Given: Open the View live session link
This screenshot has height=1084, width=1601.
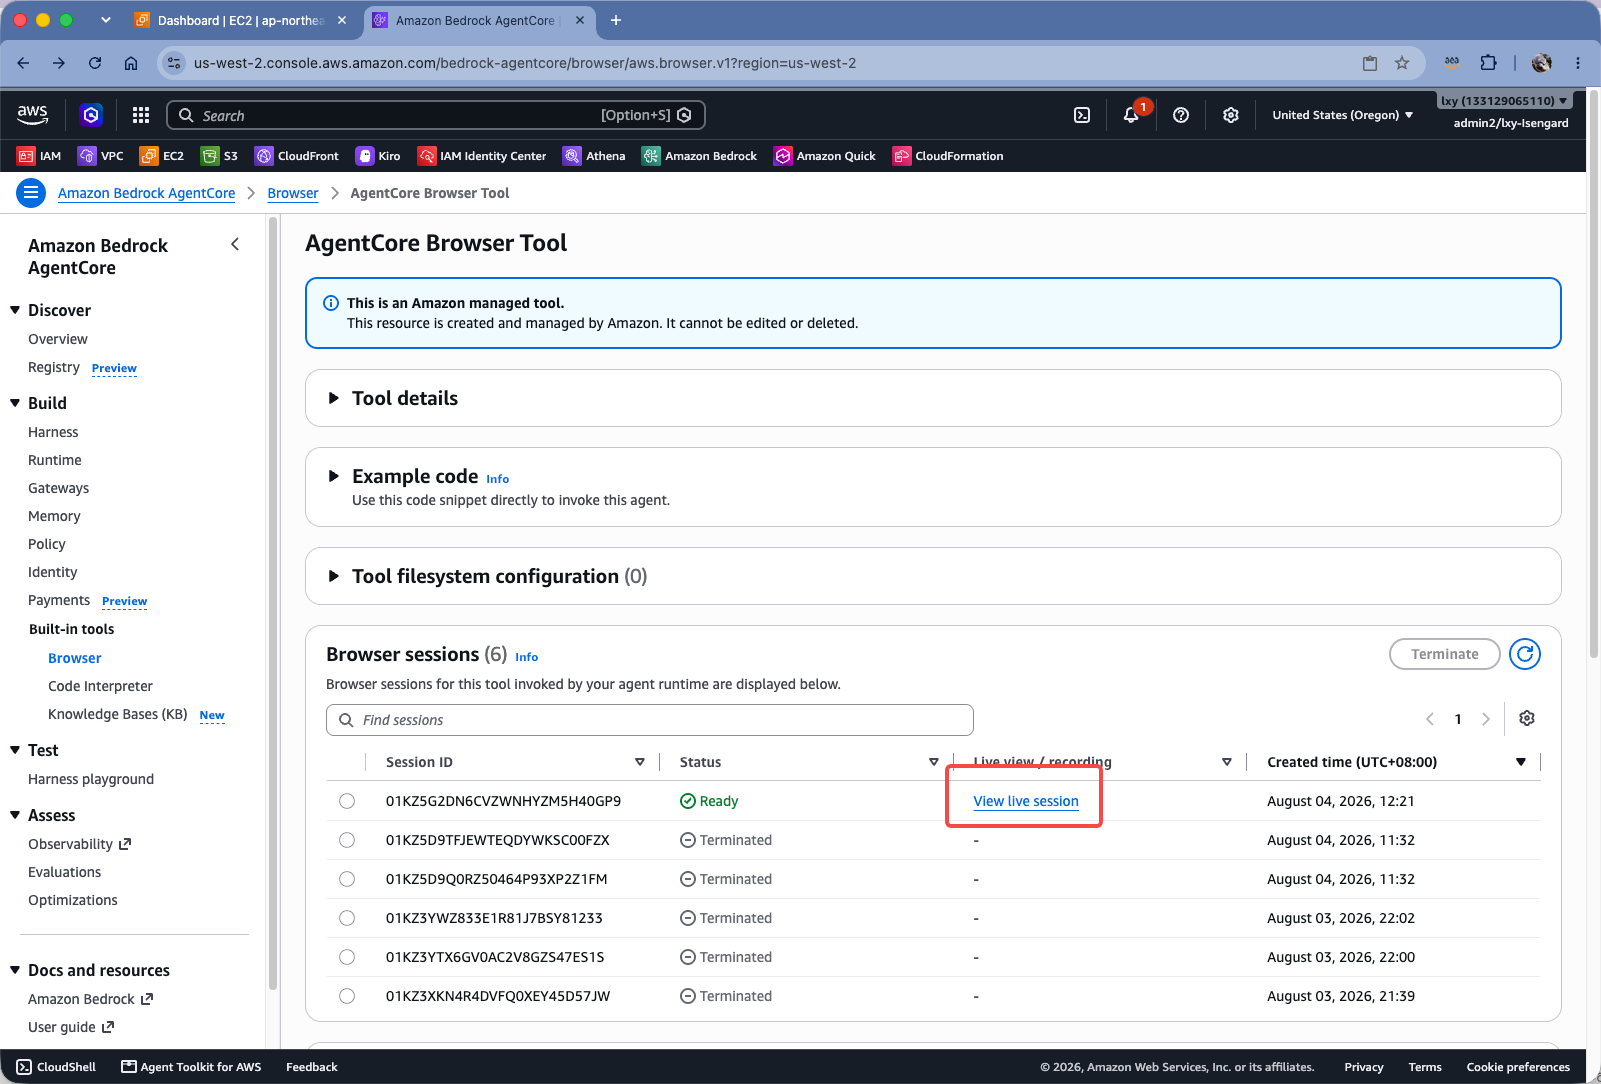Looking at the screenshot, I should point(1026,801).
